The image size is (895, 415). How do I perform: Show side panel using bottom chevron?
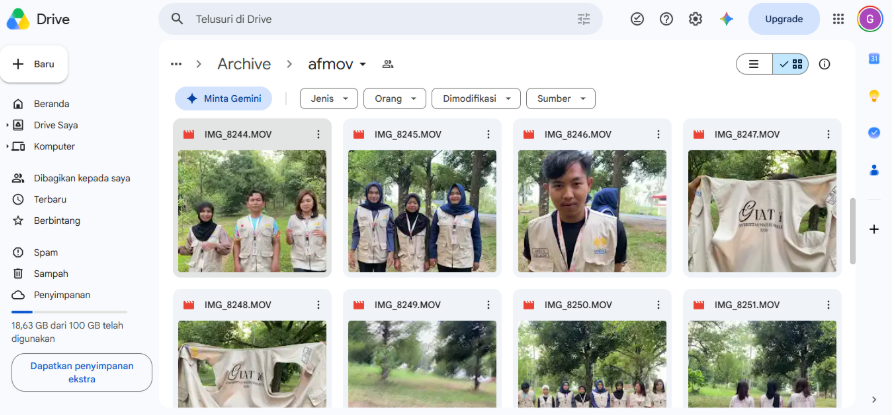(x=874, y=400)
